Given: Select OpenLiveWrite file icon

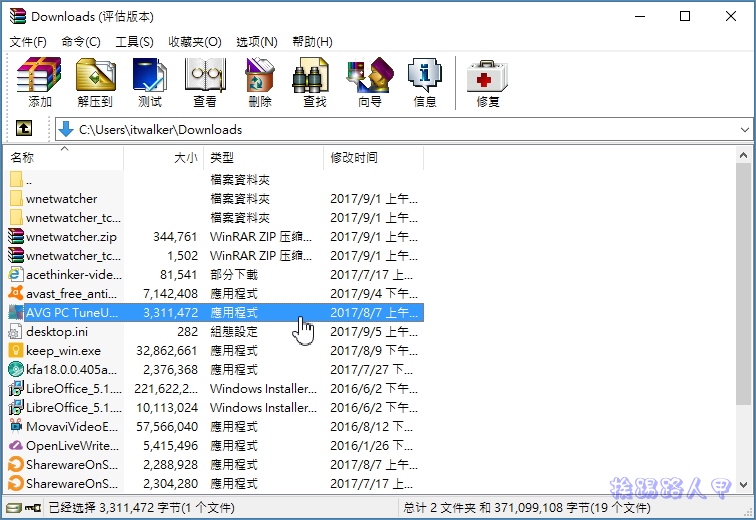Looking at the screenshot, I should point(15,445).
